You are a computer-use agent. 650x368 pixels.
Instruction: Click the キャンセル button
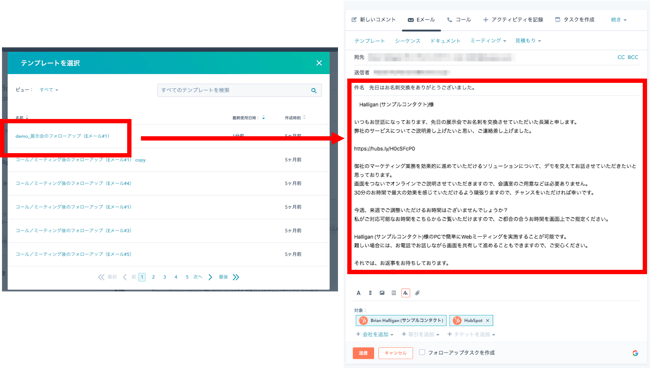[395, 353]
